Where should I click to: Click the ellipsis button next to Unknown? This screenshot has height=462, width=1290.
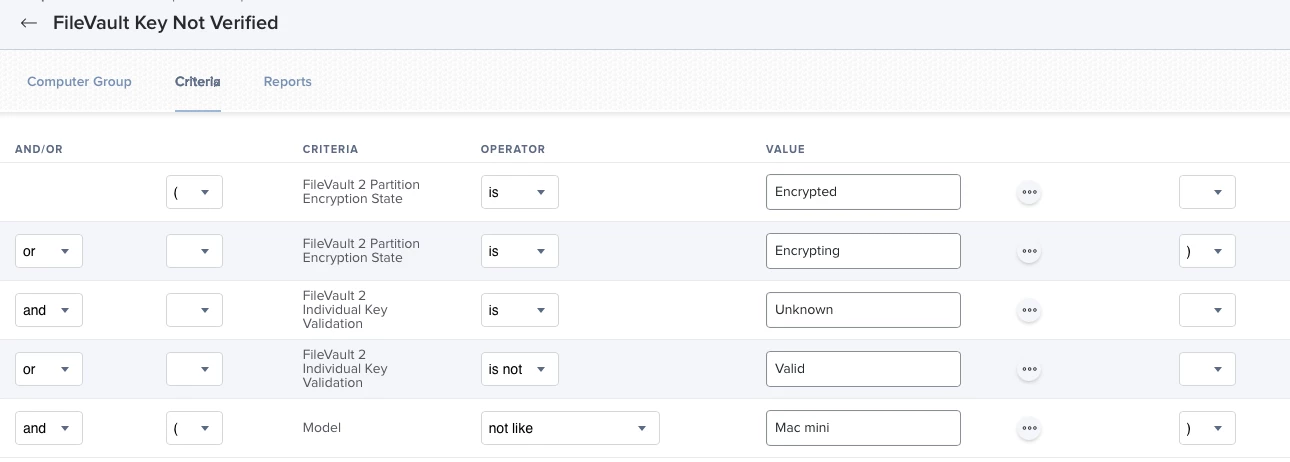(1029, 310)
